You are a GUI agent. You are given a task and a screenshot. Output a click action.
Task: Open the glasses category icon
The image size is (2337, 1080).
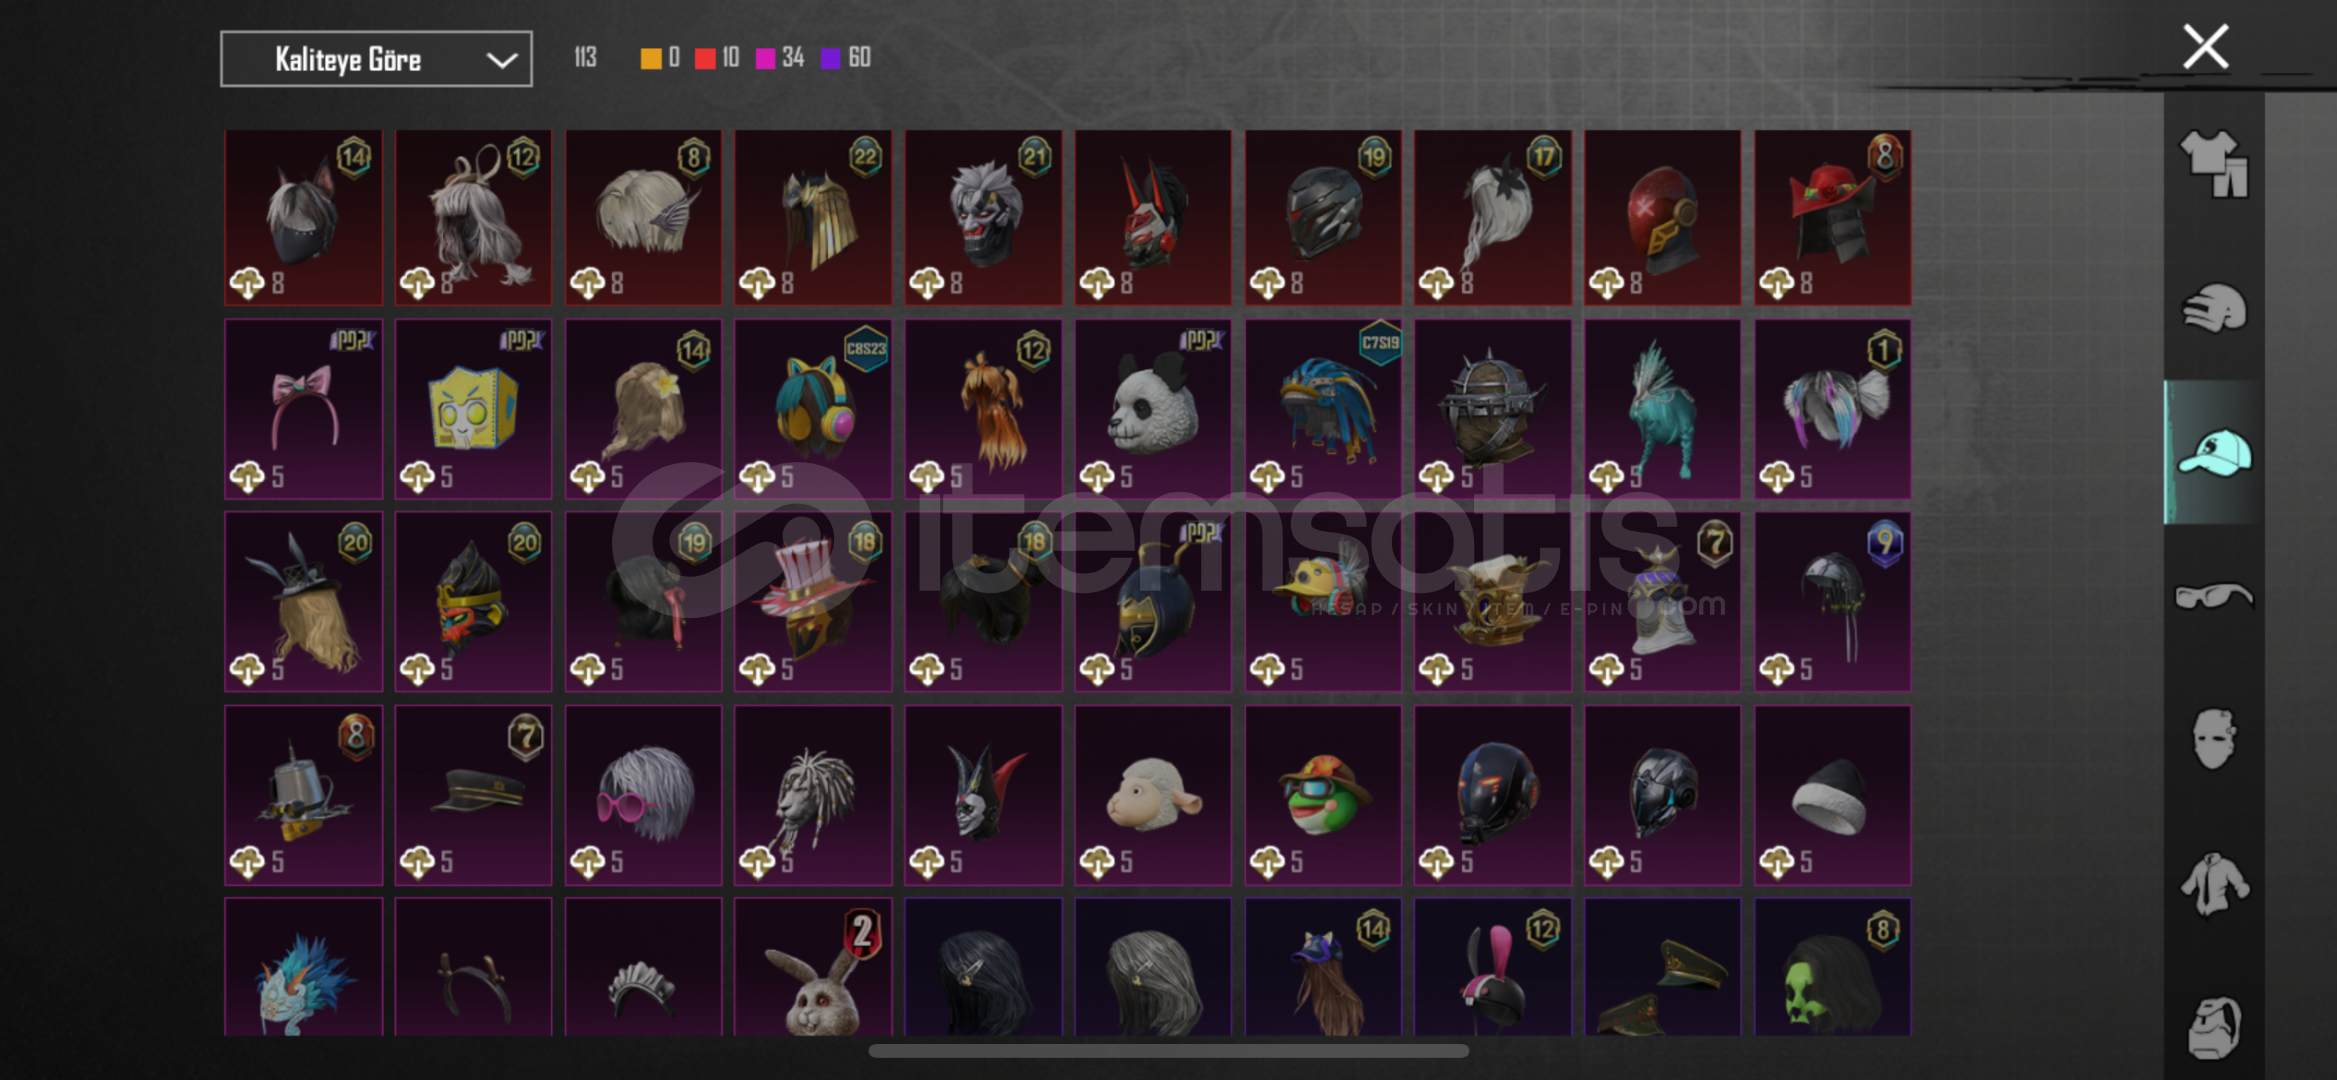pos(2214,597)
